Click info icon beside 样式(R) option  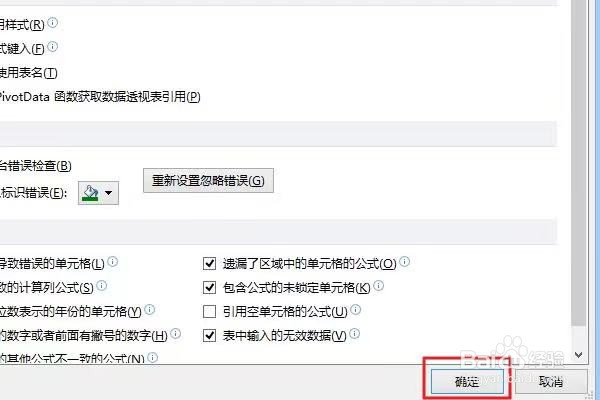pos(52,23)
